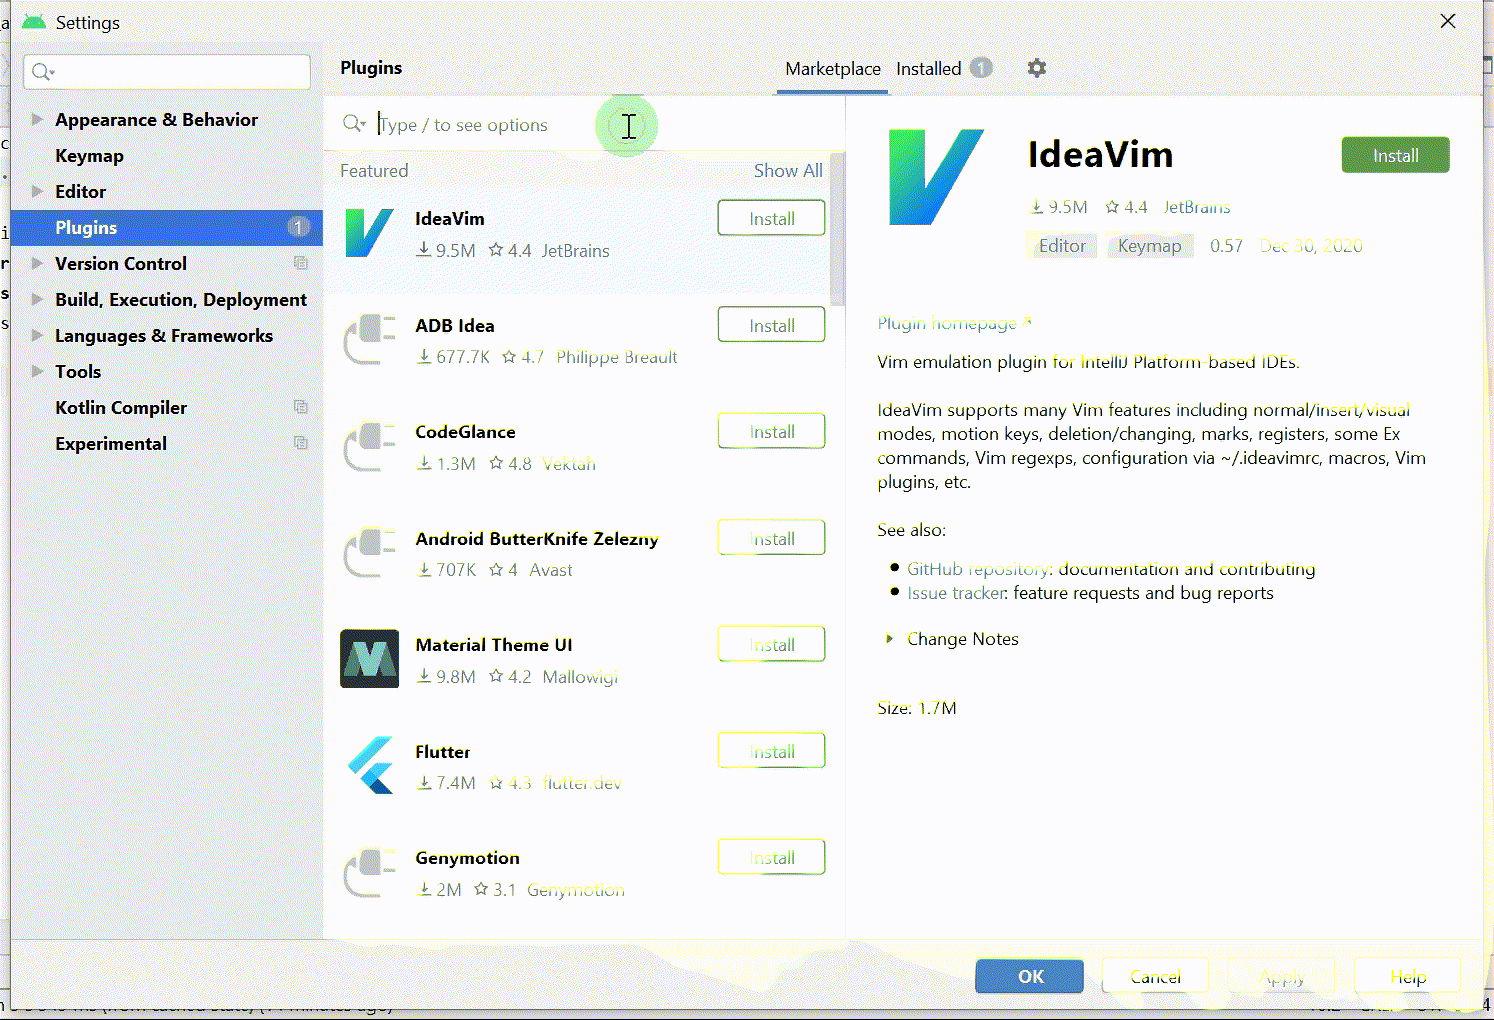
Task: Click the 'Size: 1.7M' text
Action: click(x=917, y=708)
